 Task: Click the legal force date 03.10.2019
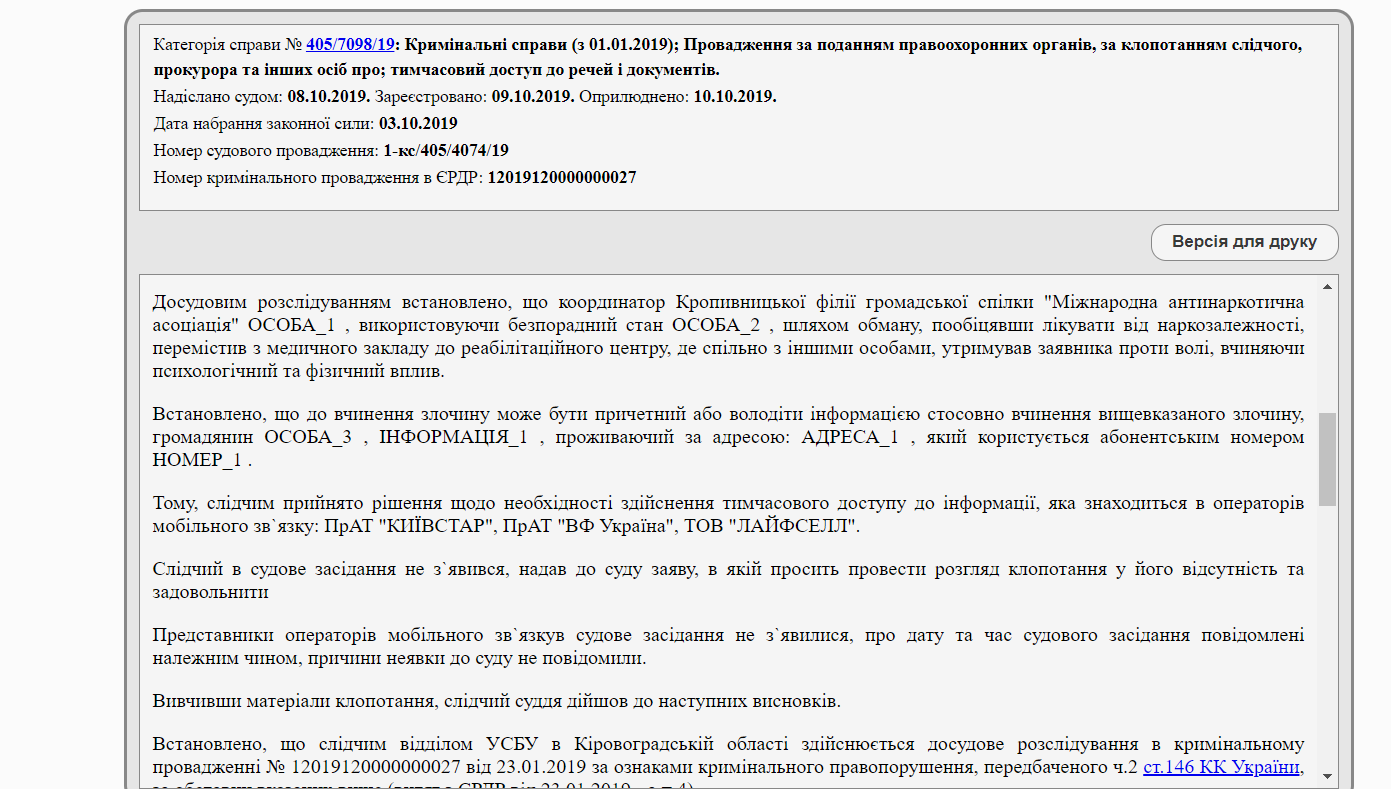coord(418,124)
